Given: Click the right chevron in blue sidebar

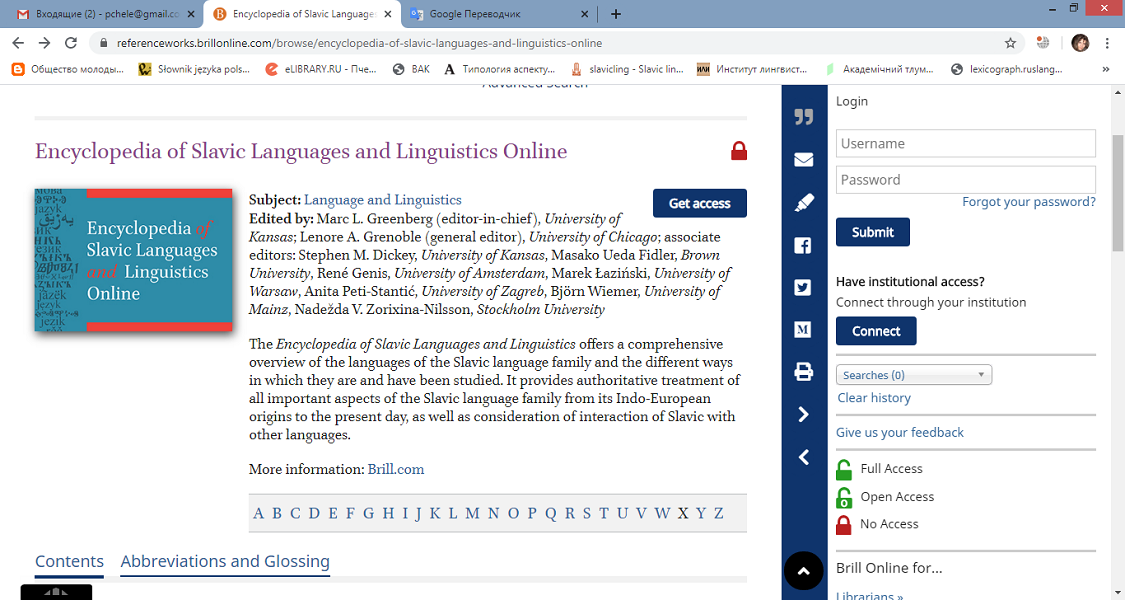Looking at the screenshot, I should (804, 414).
